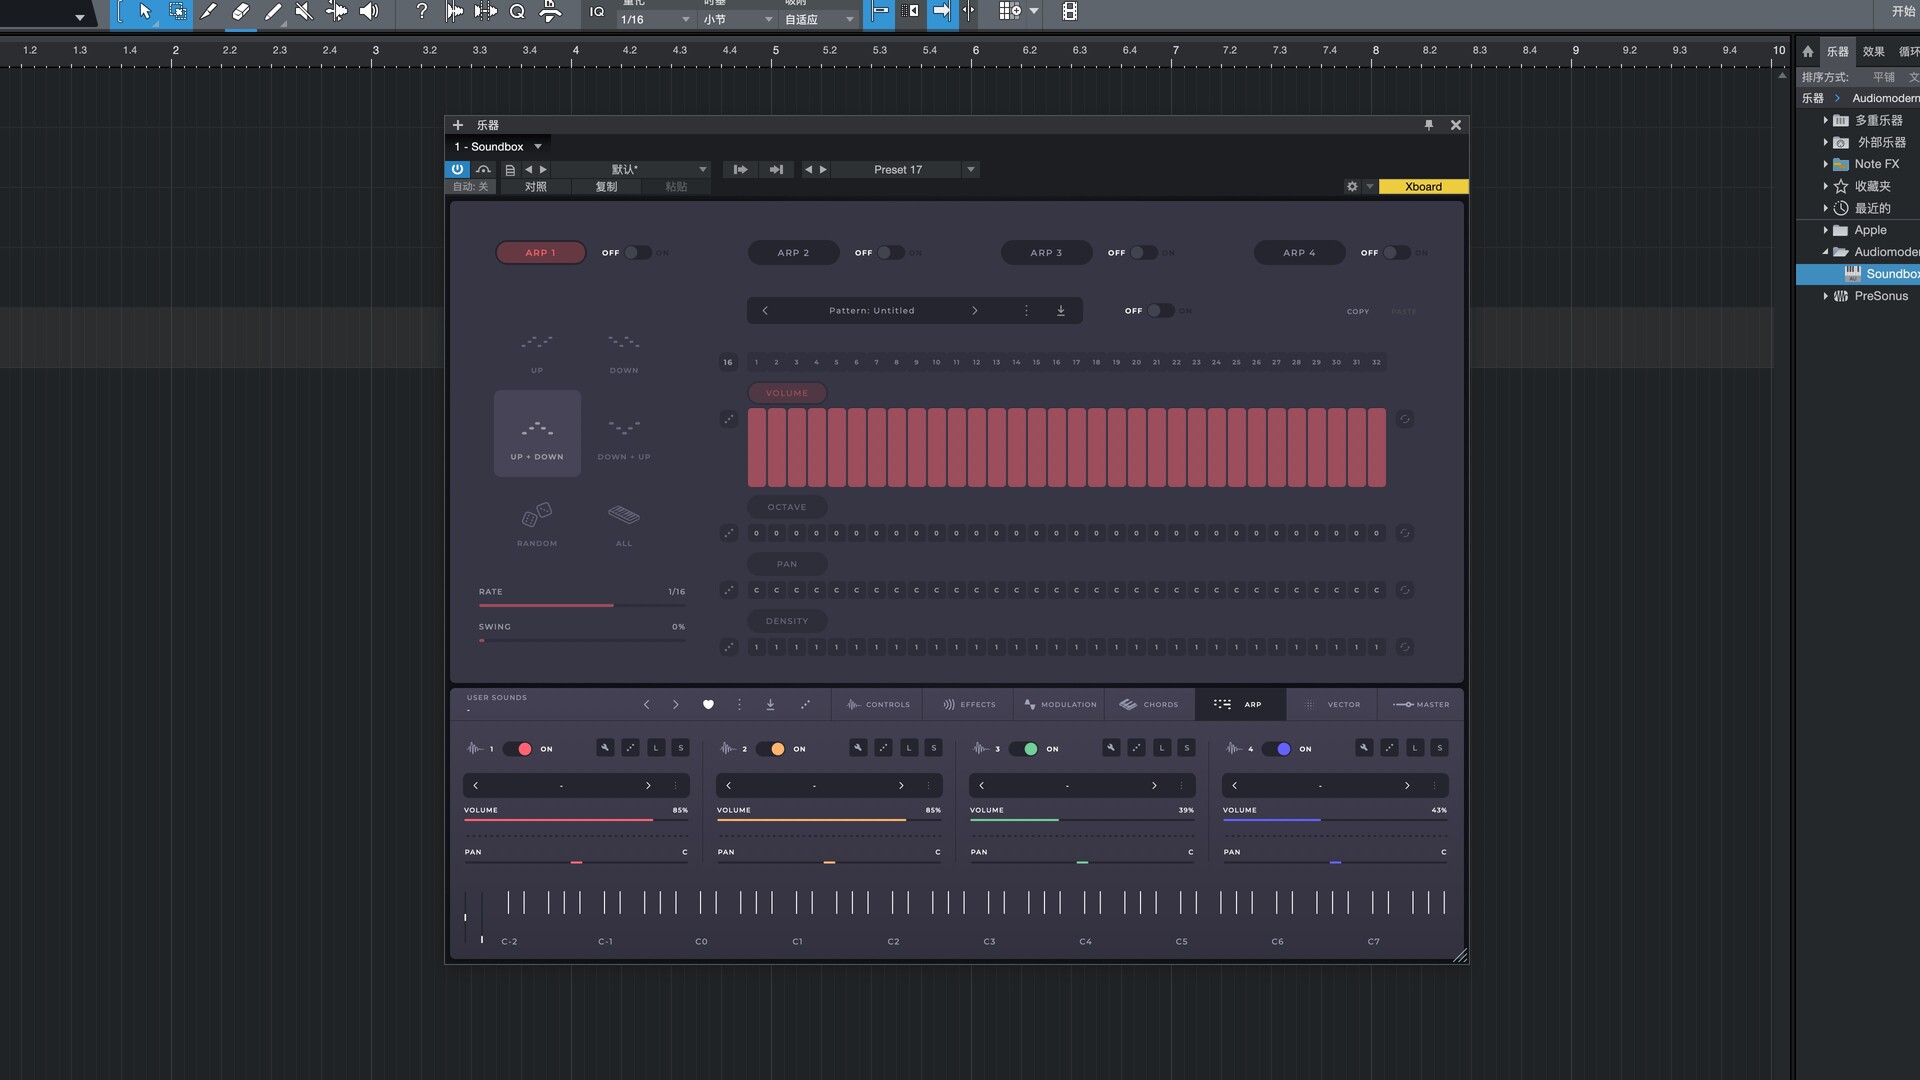Click the Mute tool icon
This screenshot has width=1920, height=1080.
tap(304, 12)
